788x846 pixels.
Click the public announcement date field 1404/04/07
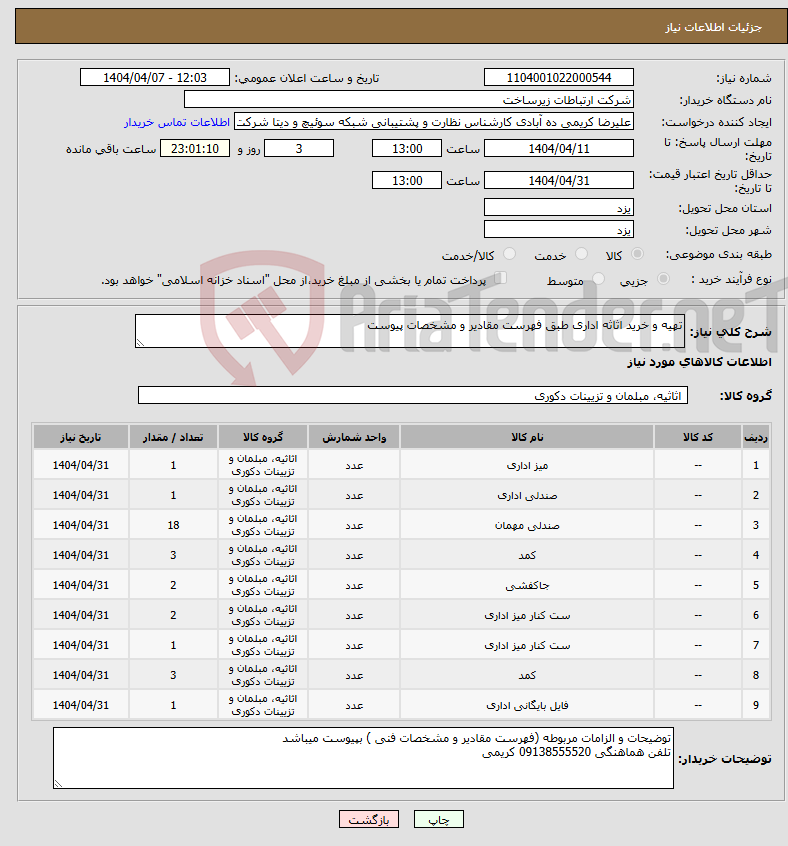[x=155, y=78]
